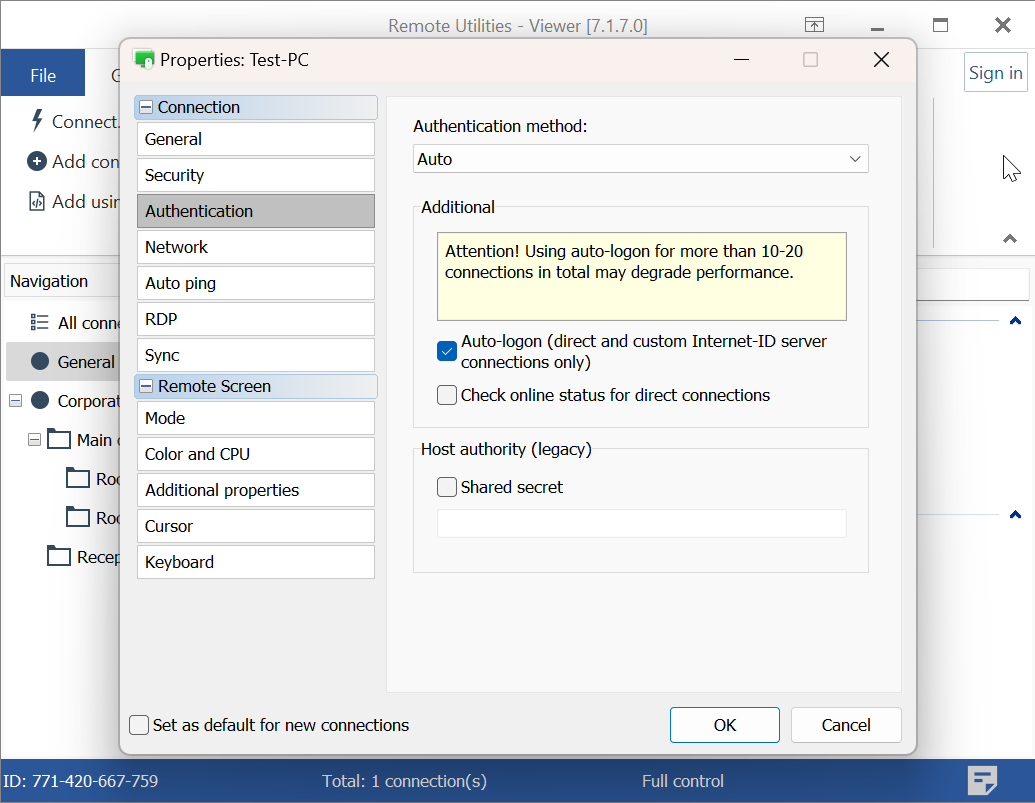The height and width of the screenshot is (803, 1035).
Task: Click the Cancel button
Action: [x=845, y=725]
